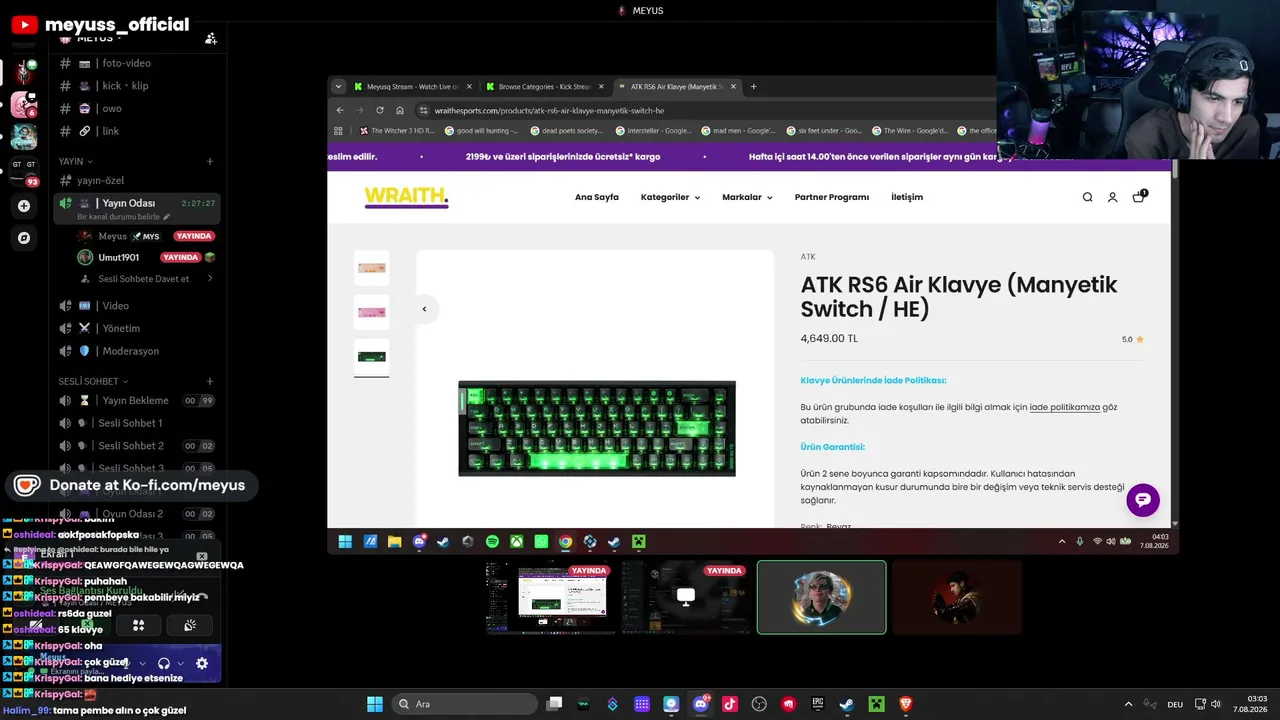This screenshot has height=720, width=1280.
Task: Create a channel in the YAYIN category
Action: point(210,161)
